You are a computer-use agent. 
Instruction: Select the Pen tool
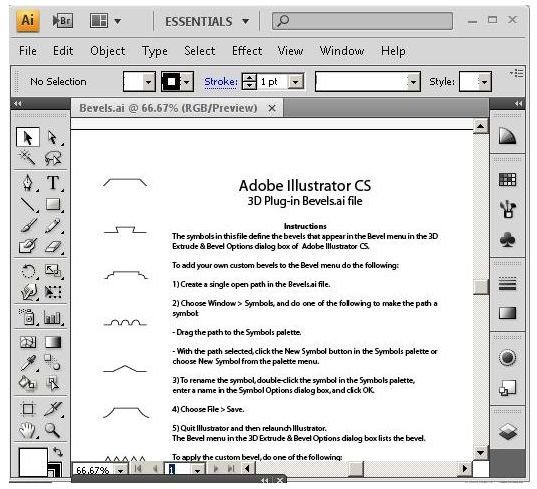[x=28, y=183]
